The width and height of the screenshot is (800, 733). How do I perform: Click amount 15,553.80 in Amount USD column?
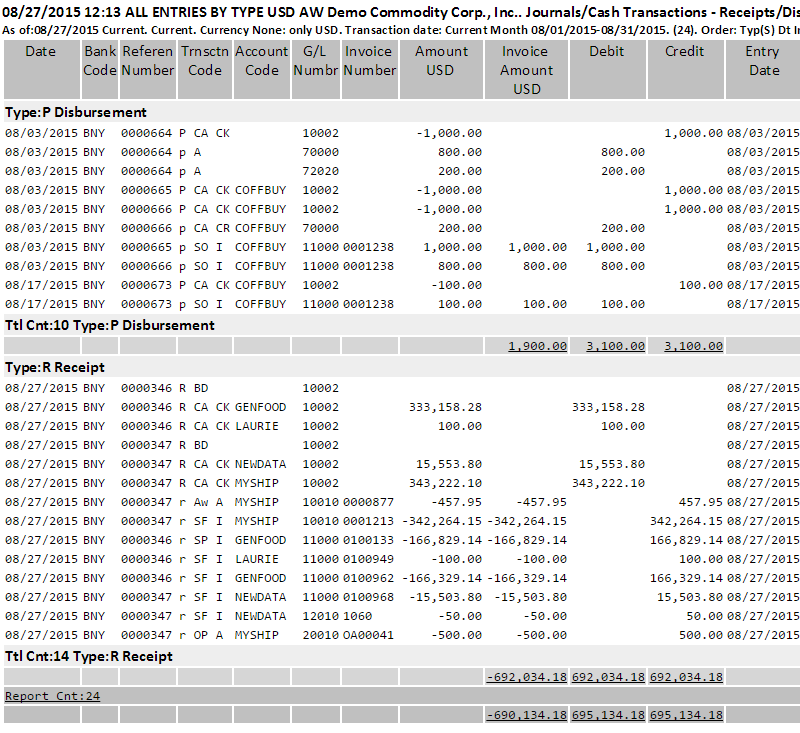[449, 464]
